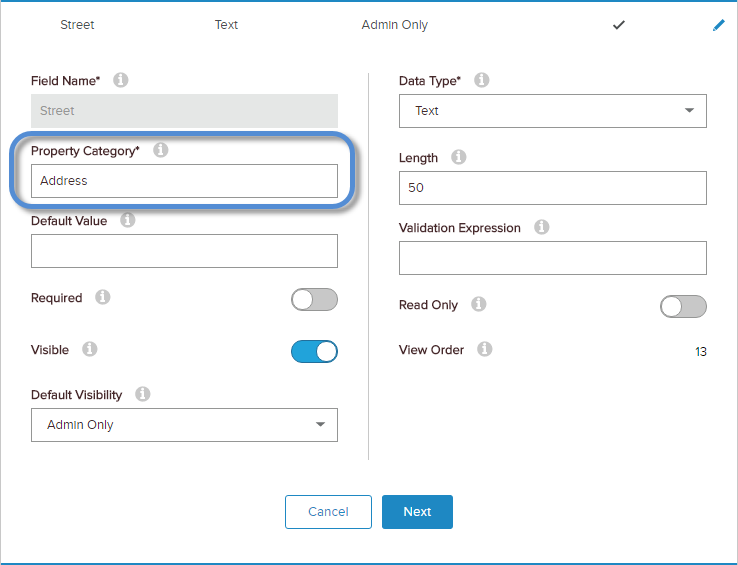The height and width of the screenshot is (565, 738).
Task: Click the Text cell in the table row
Action: click(x=226, y=25)
